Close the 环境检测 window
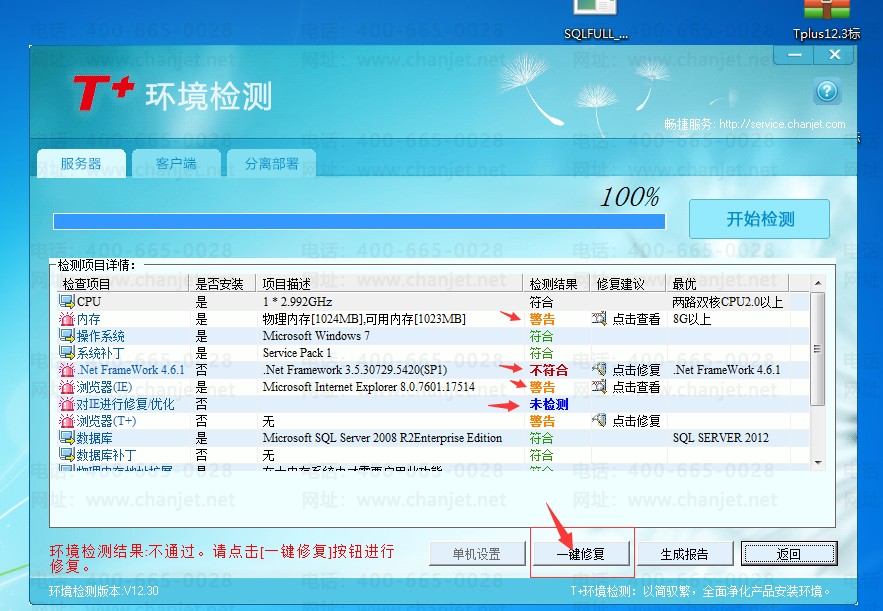 pos(834,55)
